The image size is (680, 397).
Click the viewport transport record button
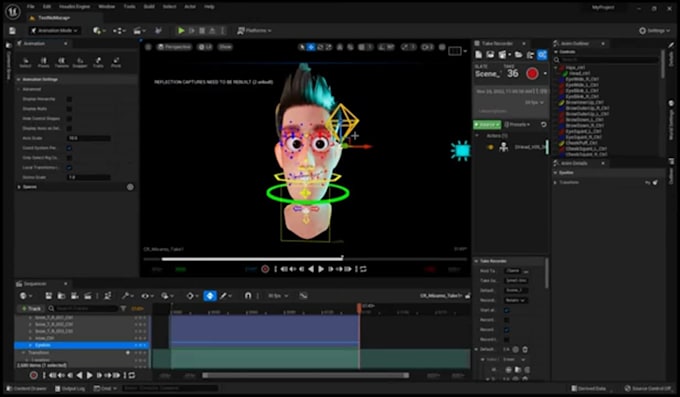pyautogui.click(x=265, y=269)
